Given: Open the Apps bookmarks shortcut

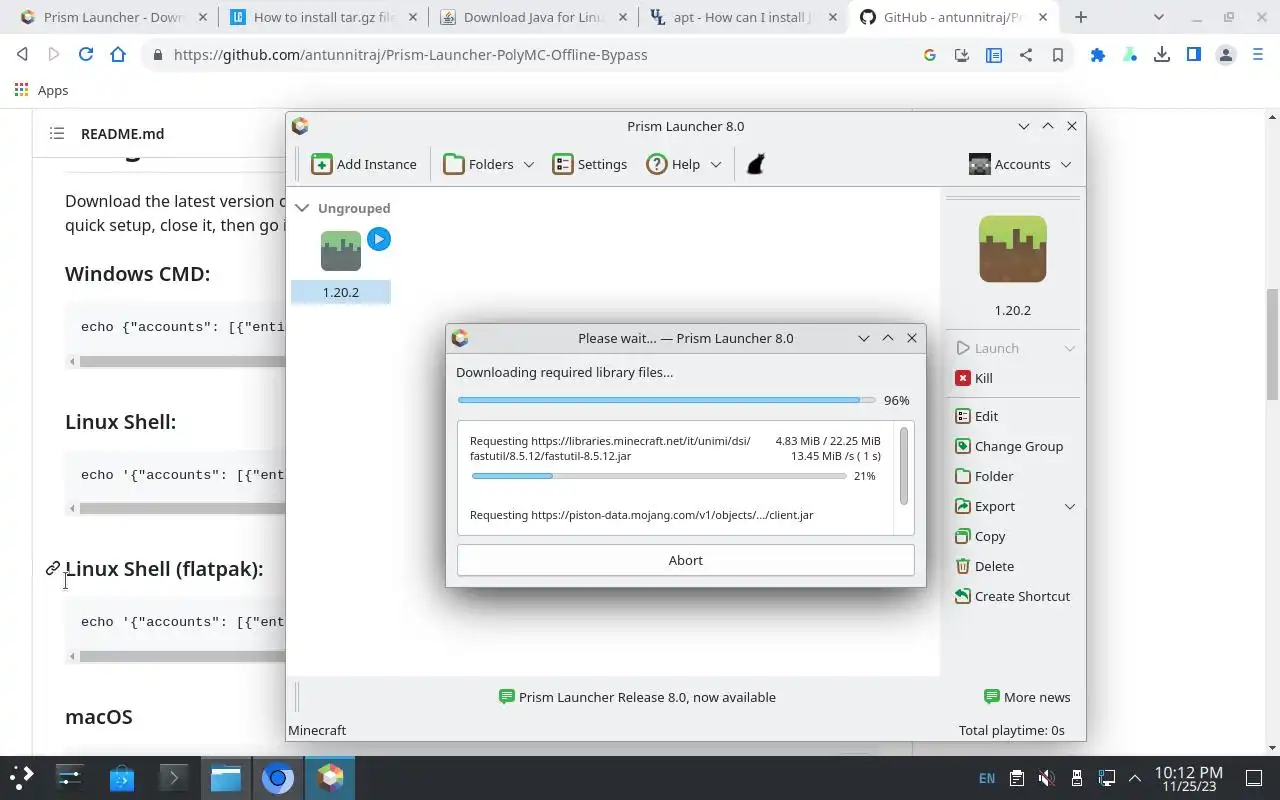Looking at the screenshot, I should (x=41, y=90).
